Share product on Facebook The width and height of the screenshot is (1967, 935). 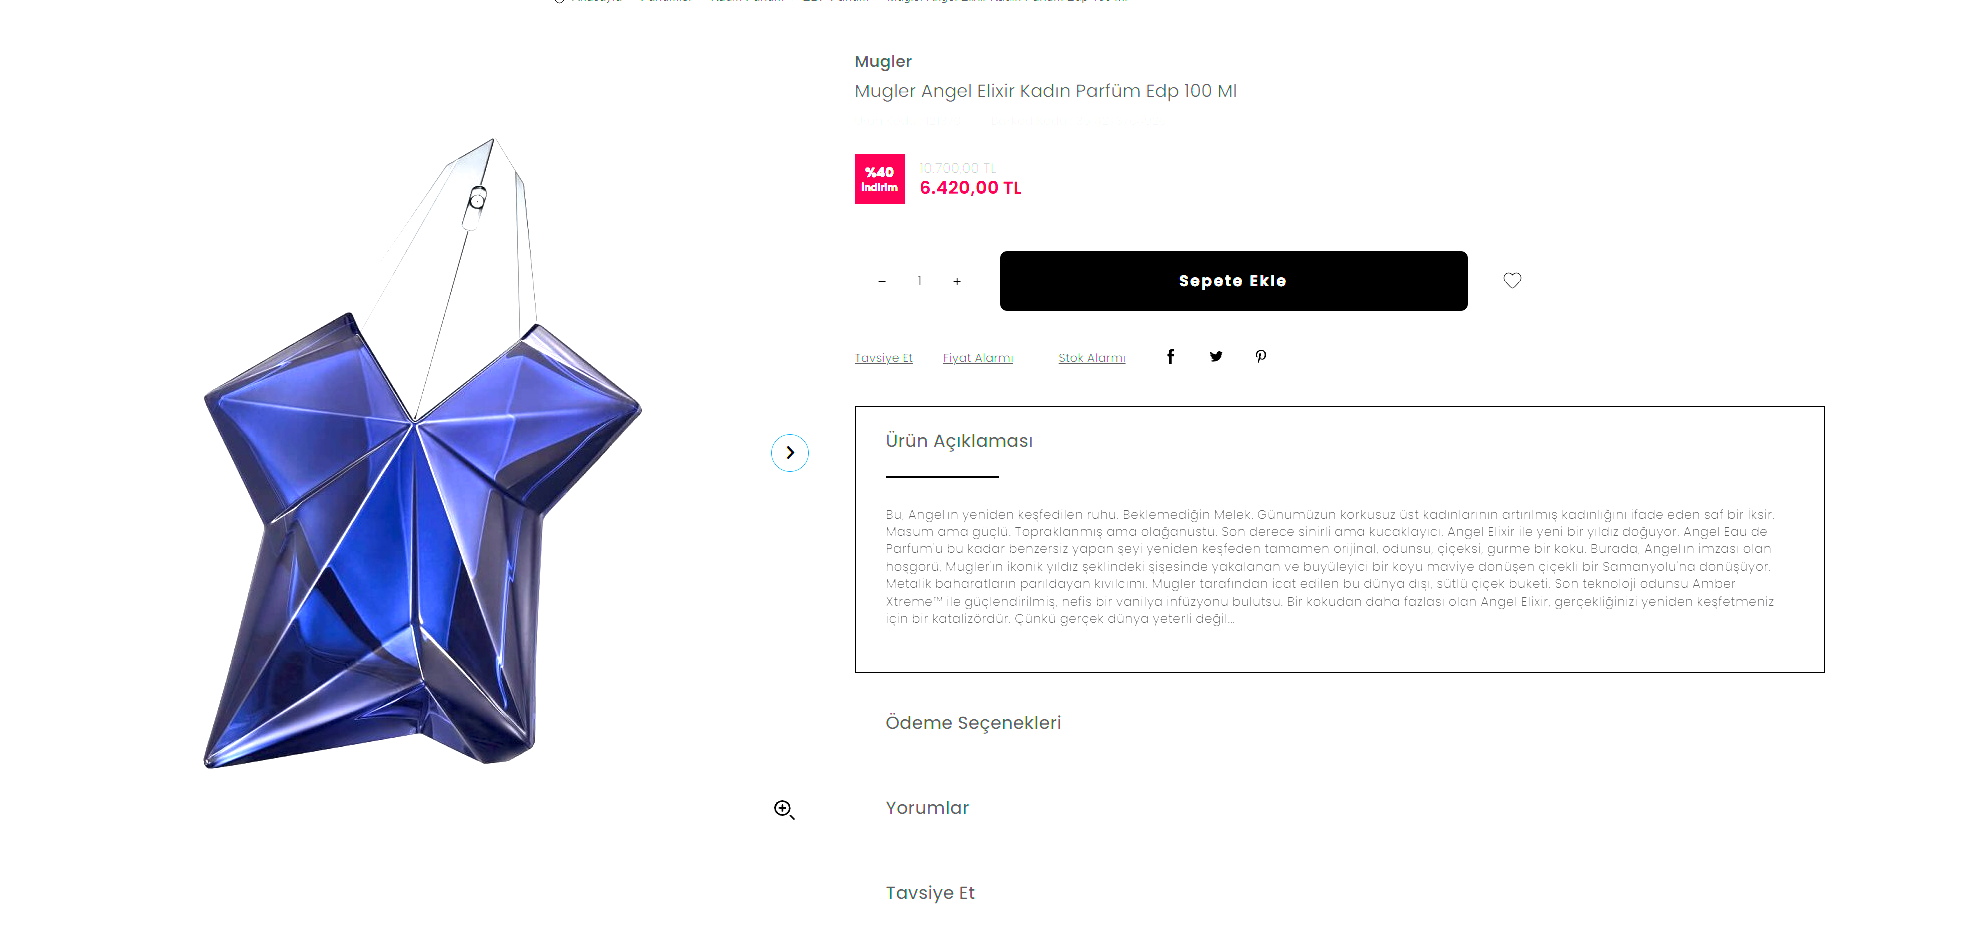point(1170,357)
